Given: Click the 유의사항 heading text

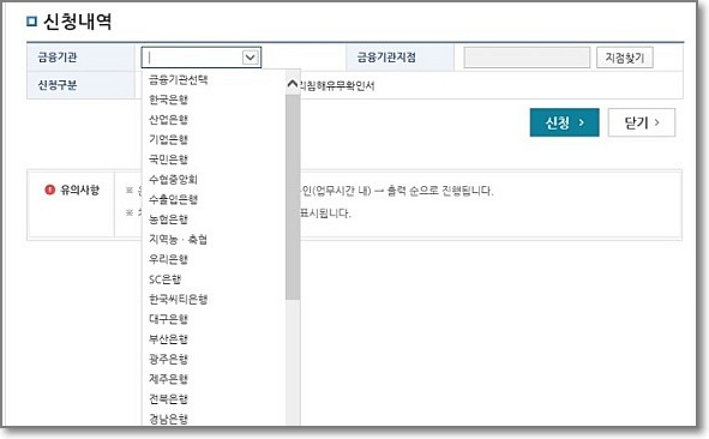Looking at the screenshot, I should point(80,190).
